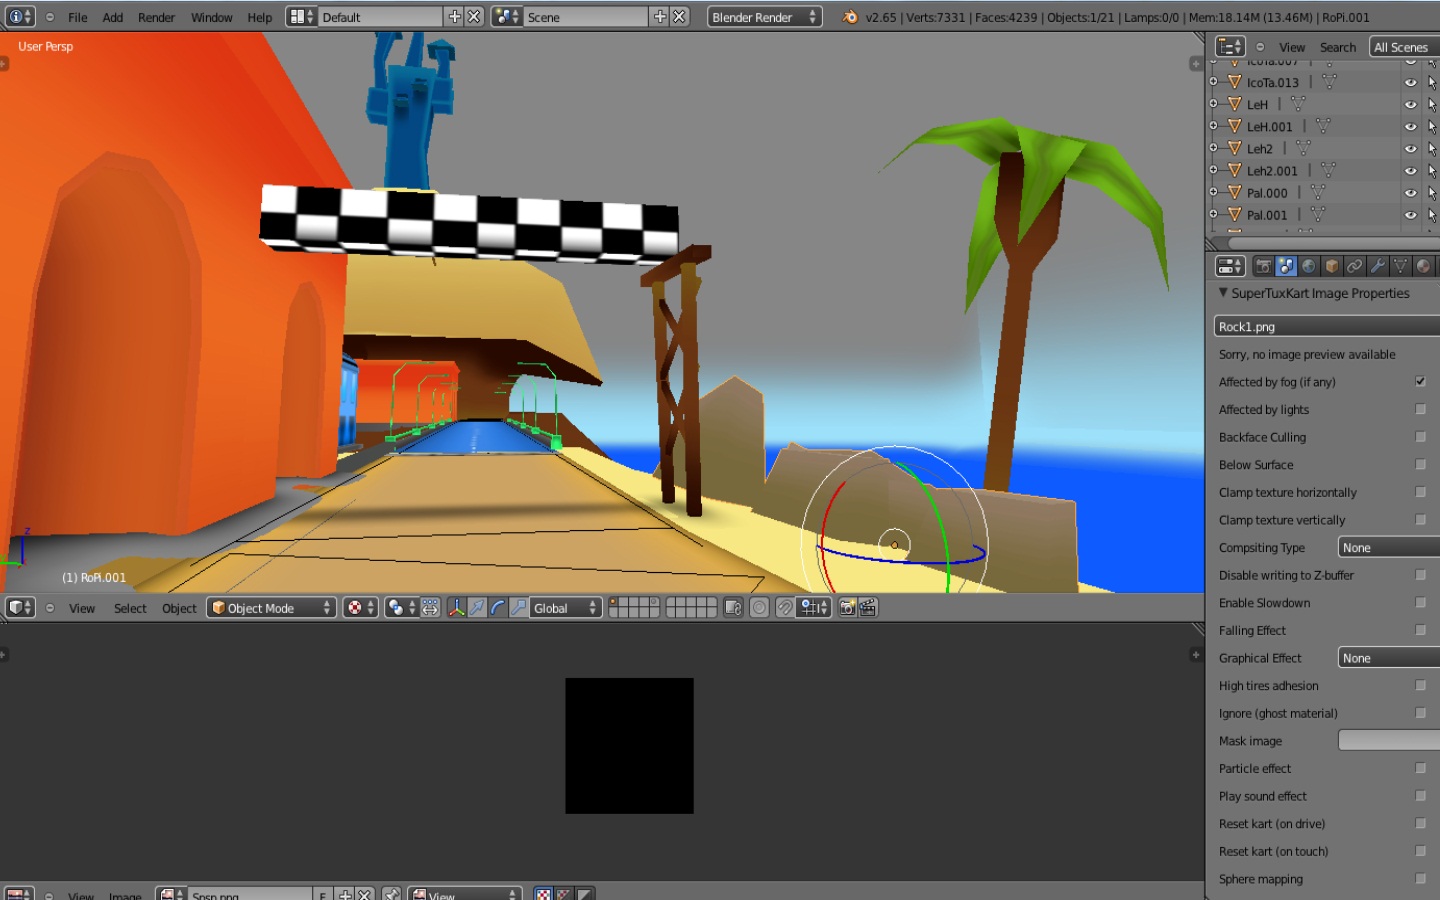
Task: Open the Object properties cube tab
Action: [x=1332, y=266]
